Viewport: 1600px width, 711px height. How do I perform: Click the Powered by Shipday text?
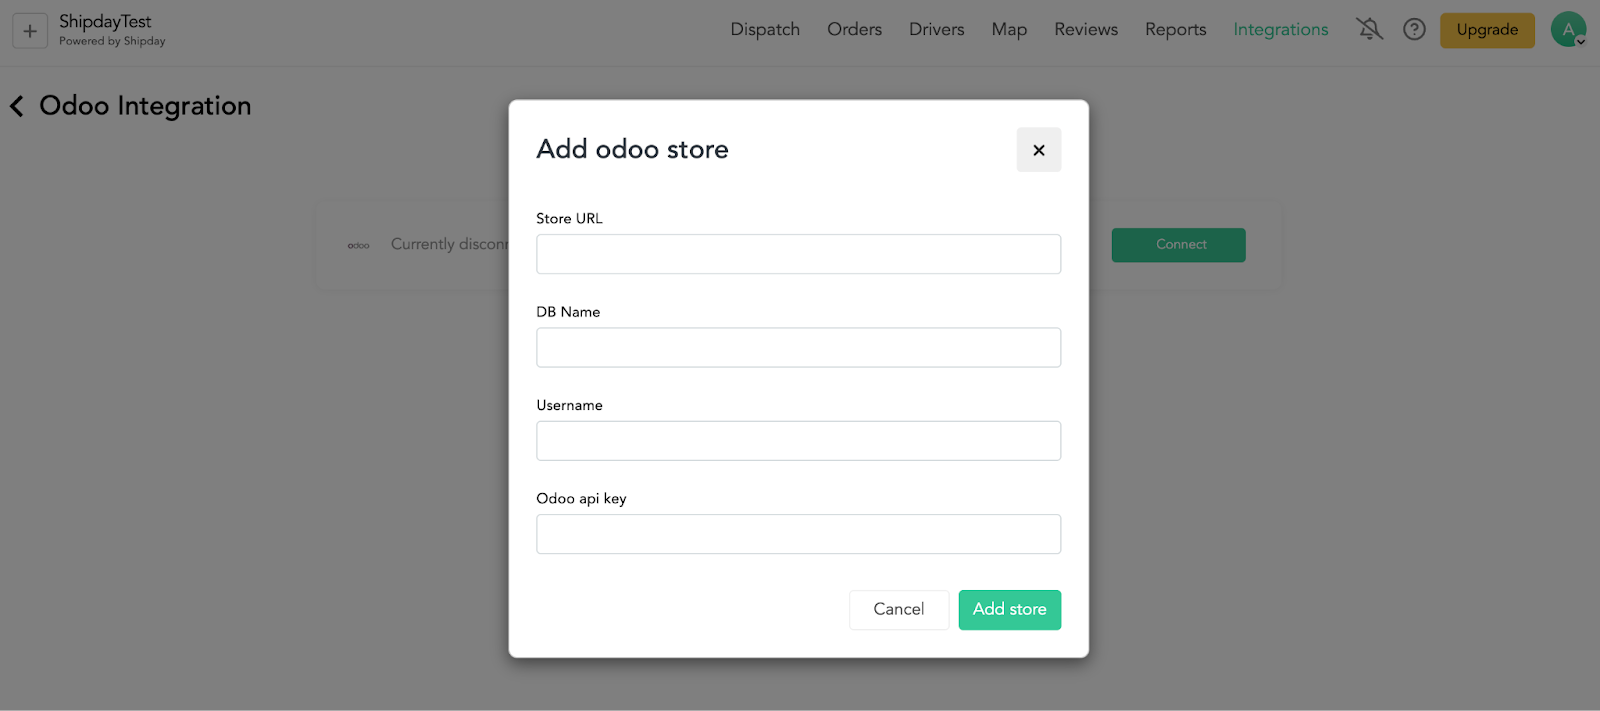112,41
